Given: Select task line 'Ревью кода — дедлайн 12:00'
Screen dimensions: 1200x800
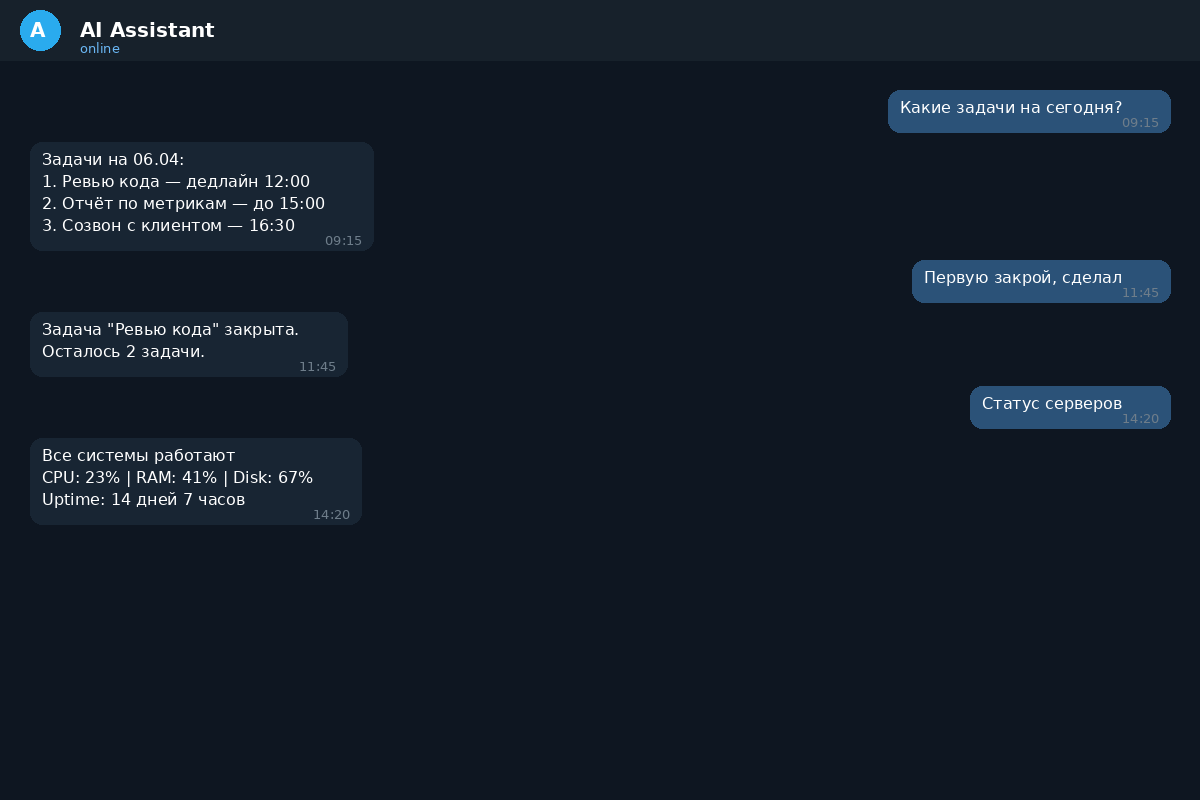Looking at the screenshot, I should [x=176, y=181].
